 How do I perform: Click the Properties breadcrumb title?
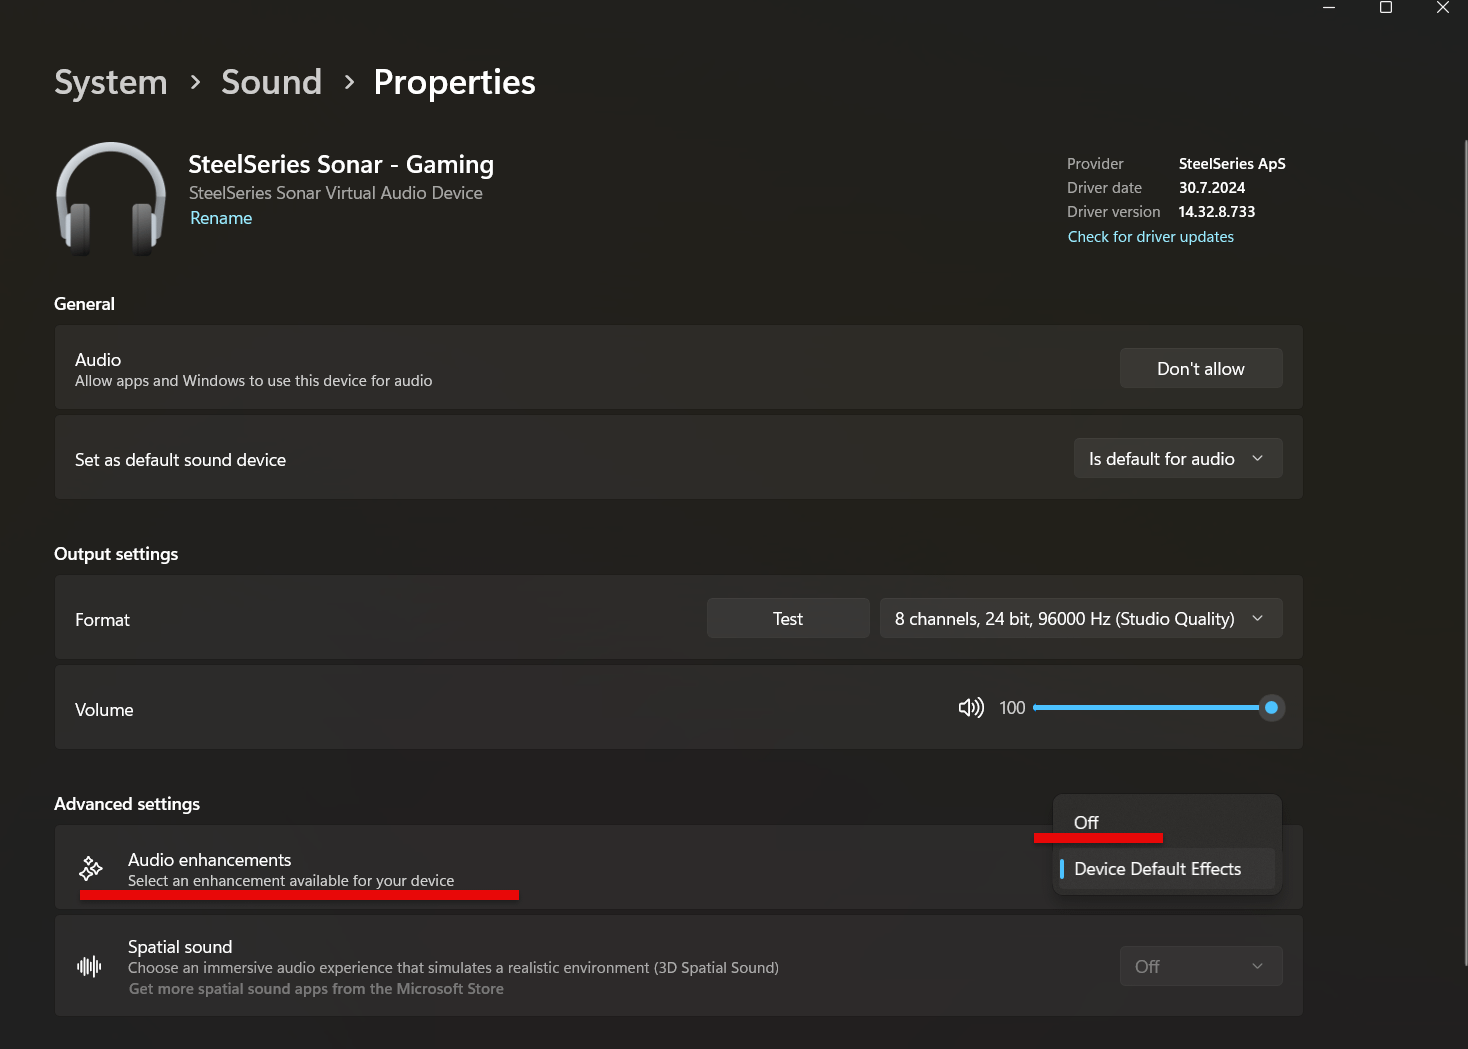(x=454, y=82)
